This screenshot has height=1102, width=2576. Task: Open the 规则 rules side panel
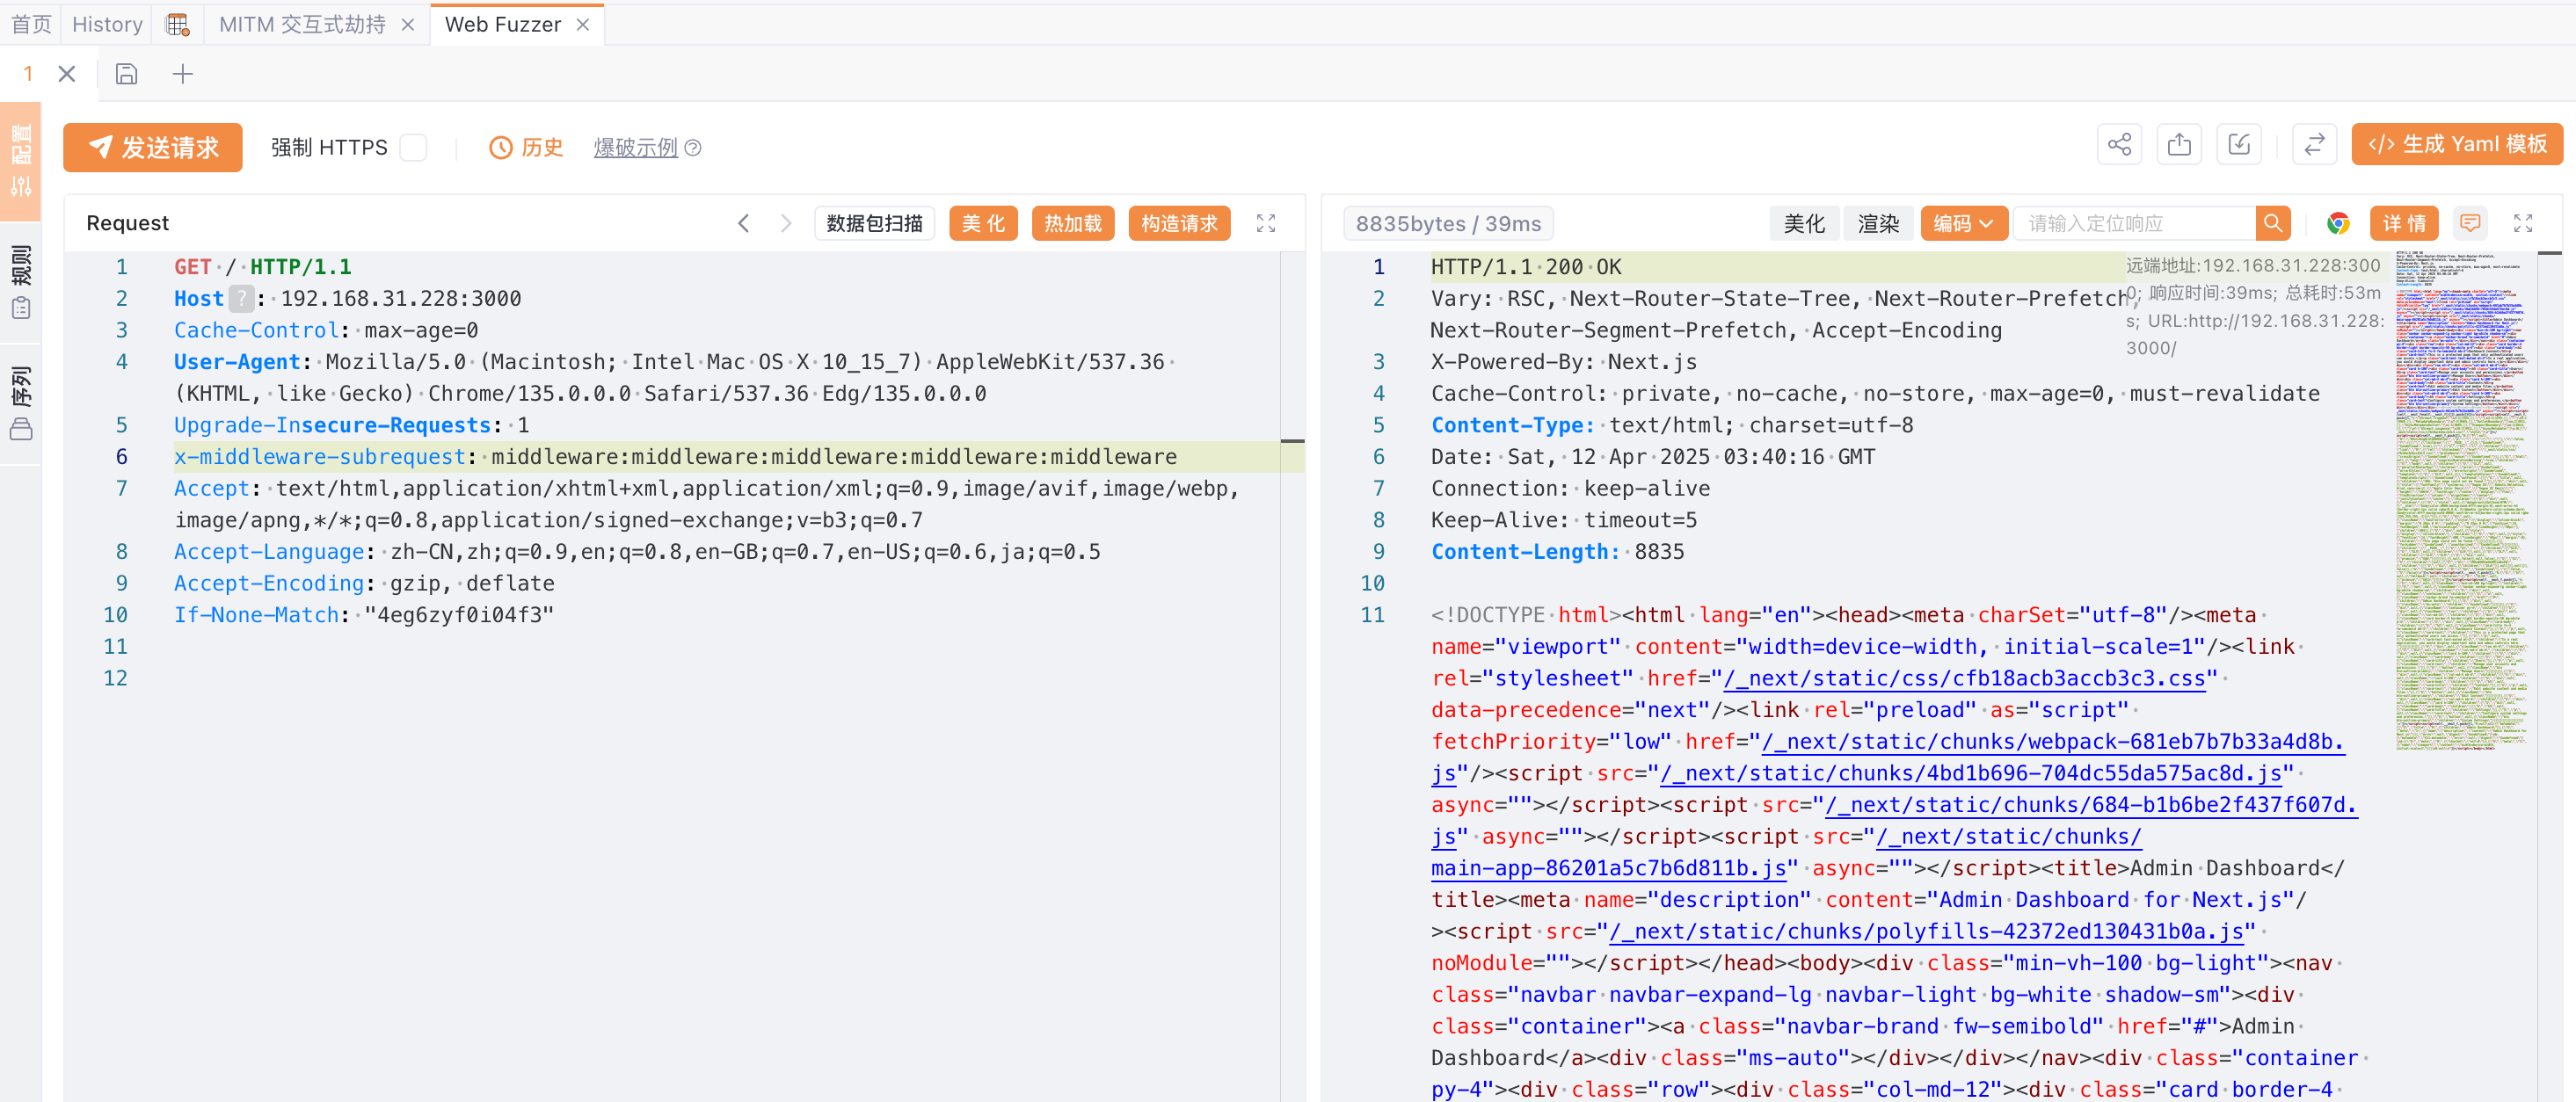[21, 281]
